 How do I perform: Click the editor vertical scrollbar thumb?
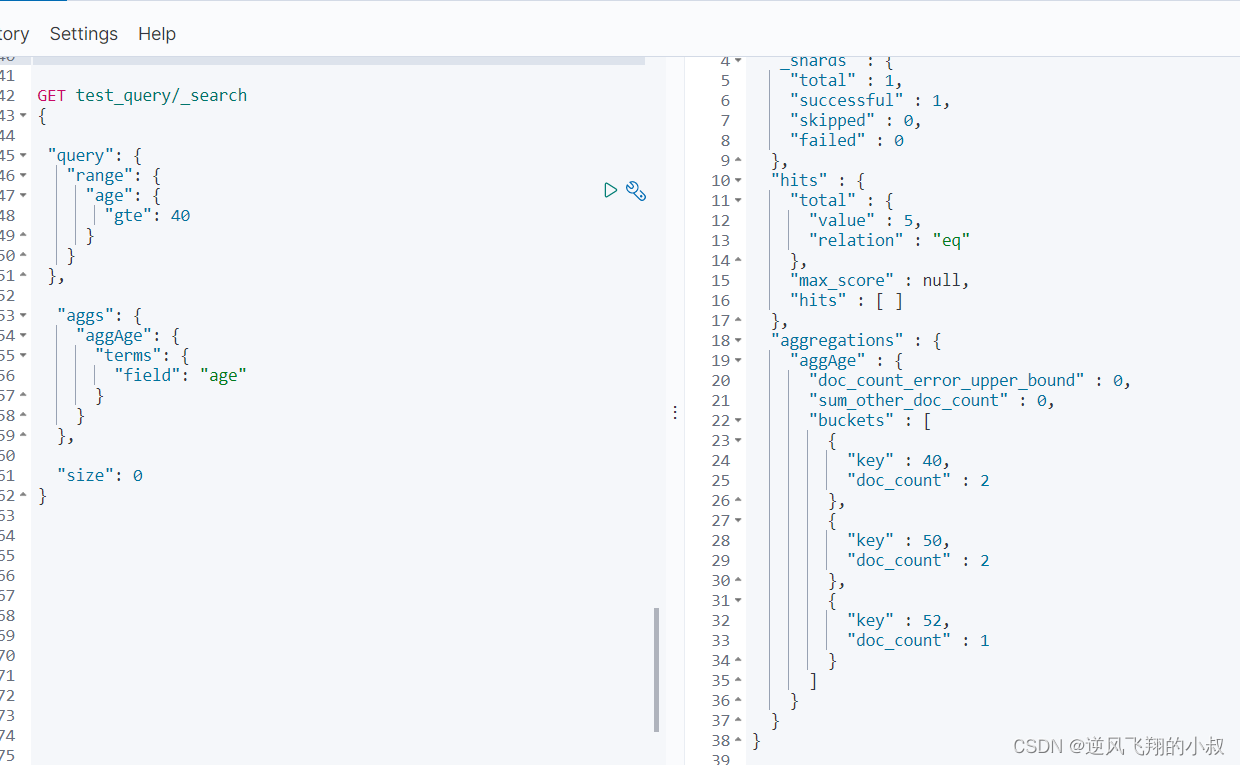656,668
